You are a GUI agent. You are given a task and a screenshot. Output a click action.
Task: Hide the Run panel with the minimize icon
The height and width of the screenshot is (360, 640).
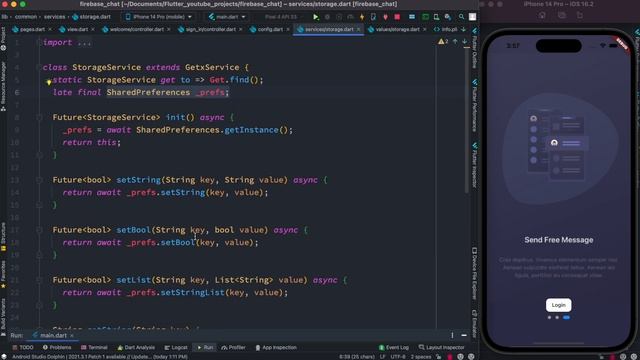[464, 335]
